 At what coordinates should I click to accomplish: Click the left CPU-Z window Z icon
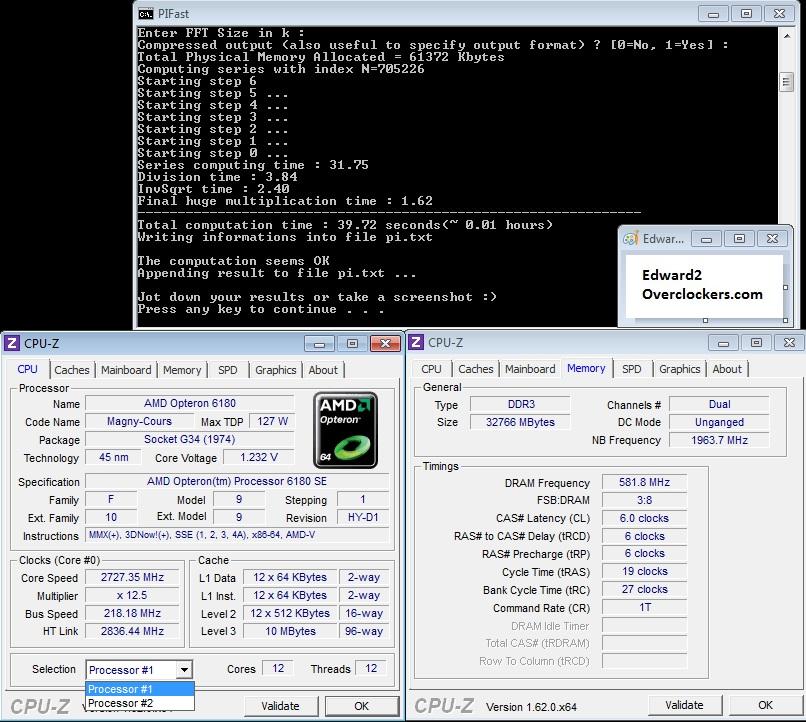pos(12,343)
